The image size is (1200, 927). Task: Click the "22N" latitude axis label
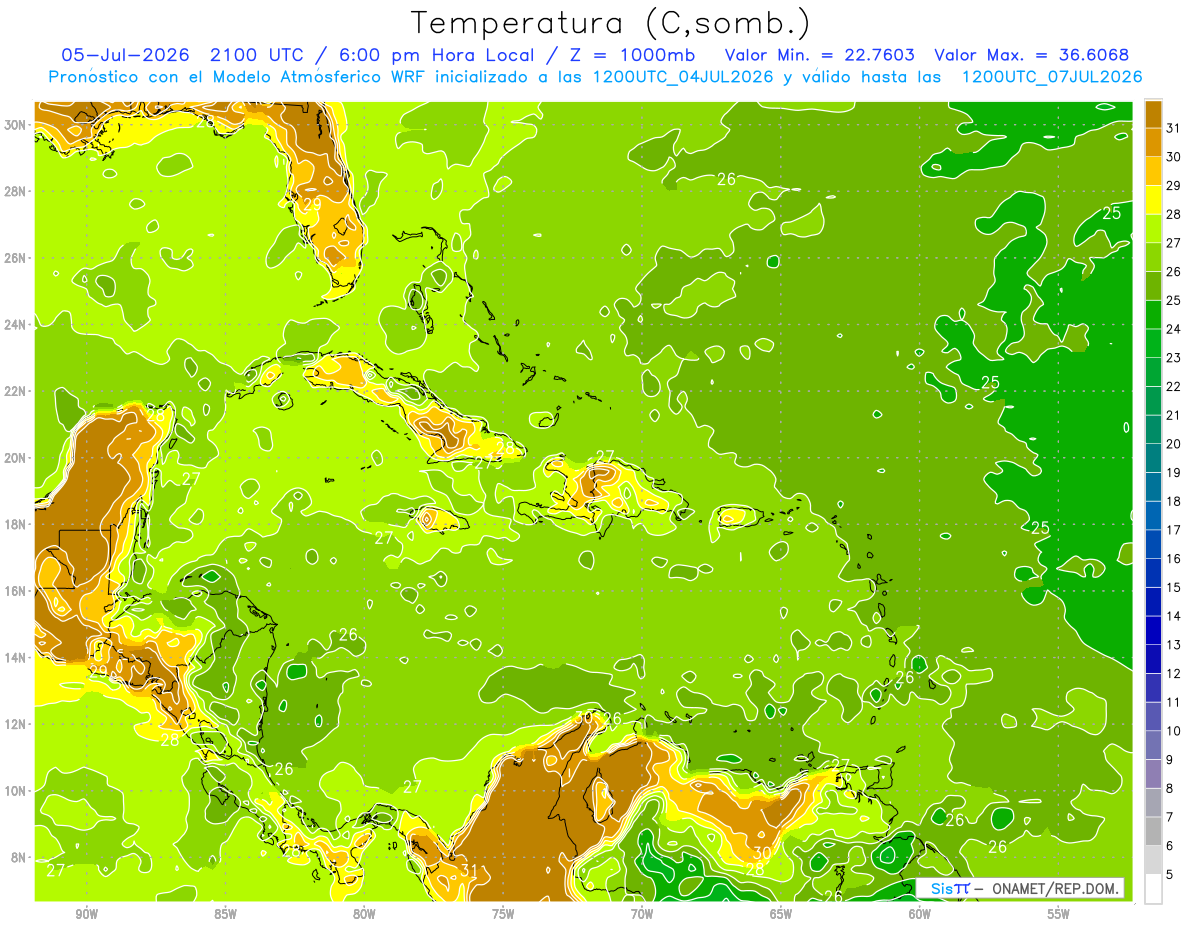click(x=15, y=391)
